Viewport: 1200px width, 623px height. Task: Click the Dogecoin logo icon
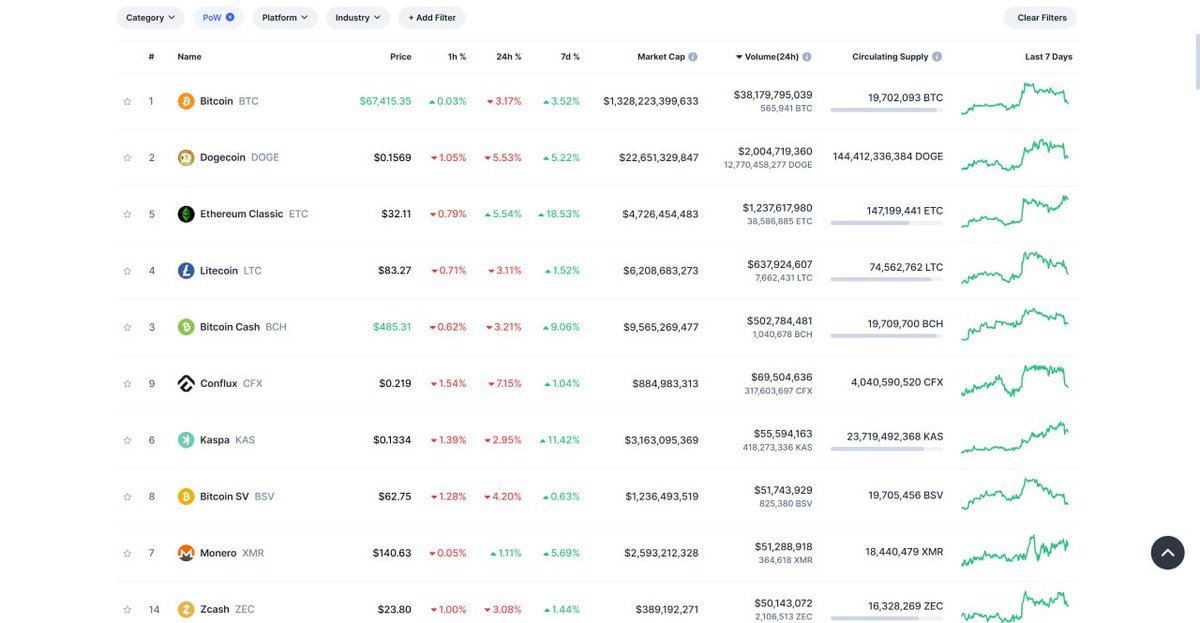pos(186,157)
